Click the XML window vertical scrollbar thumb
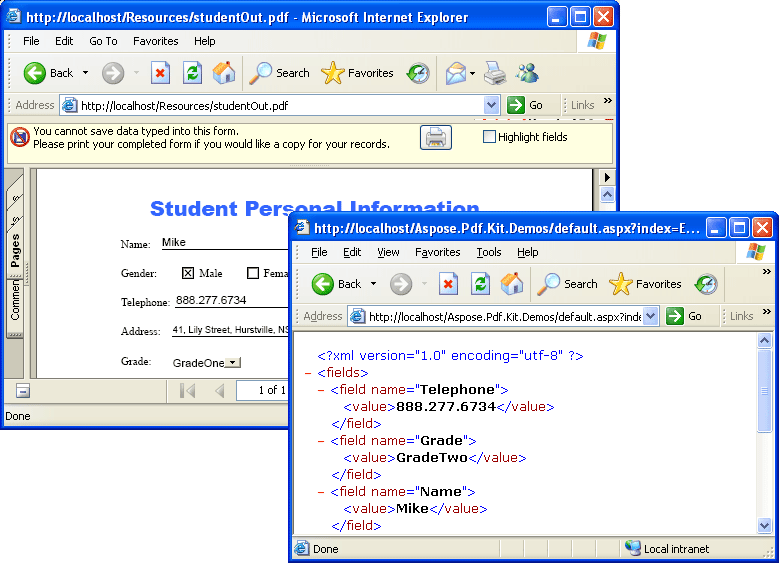780x564 pixels. 764,391
